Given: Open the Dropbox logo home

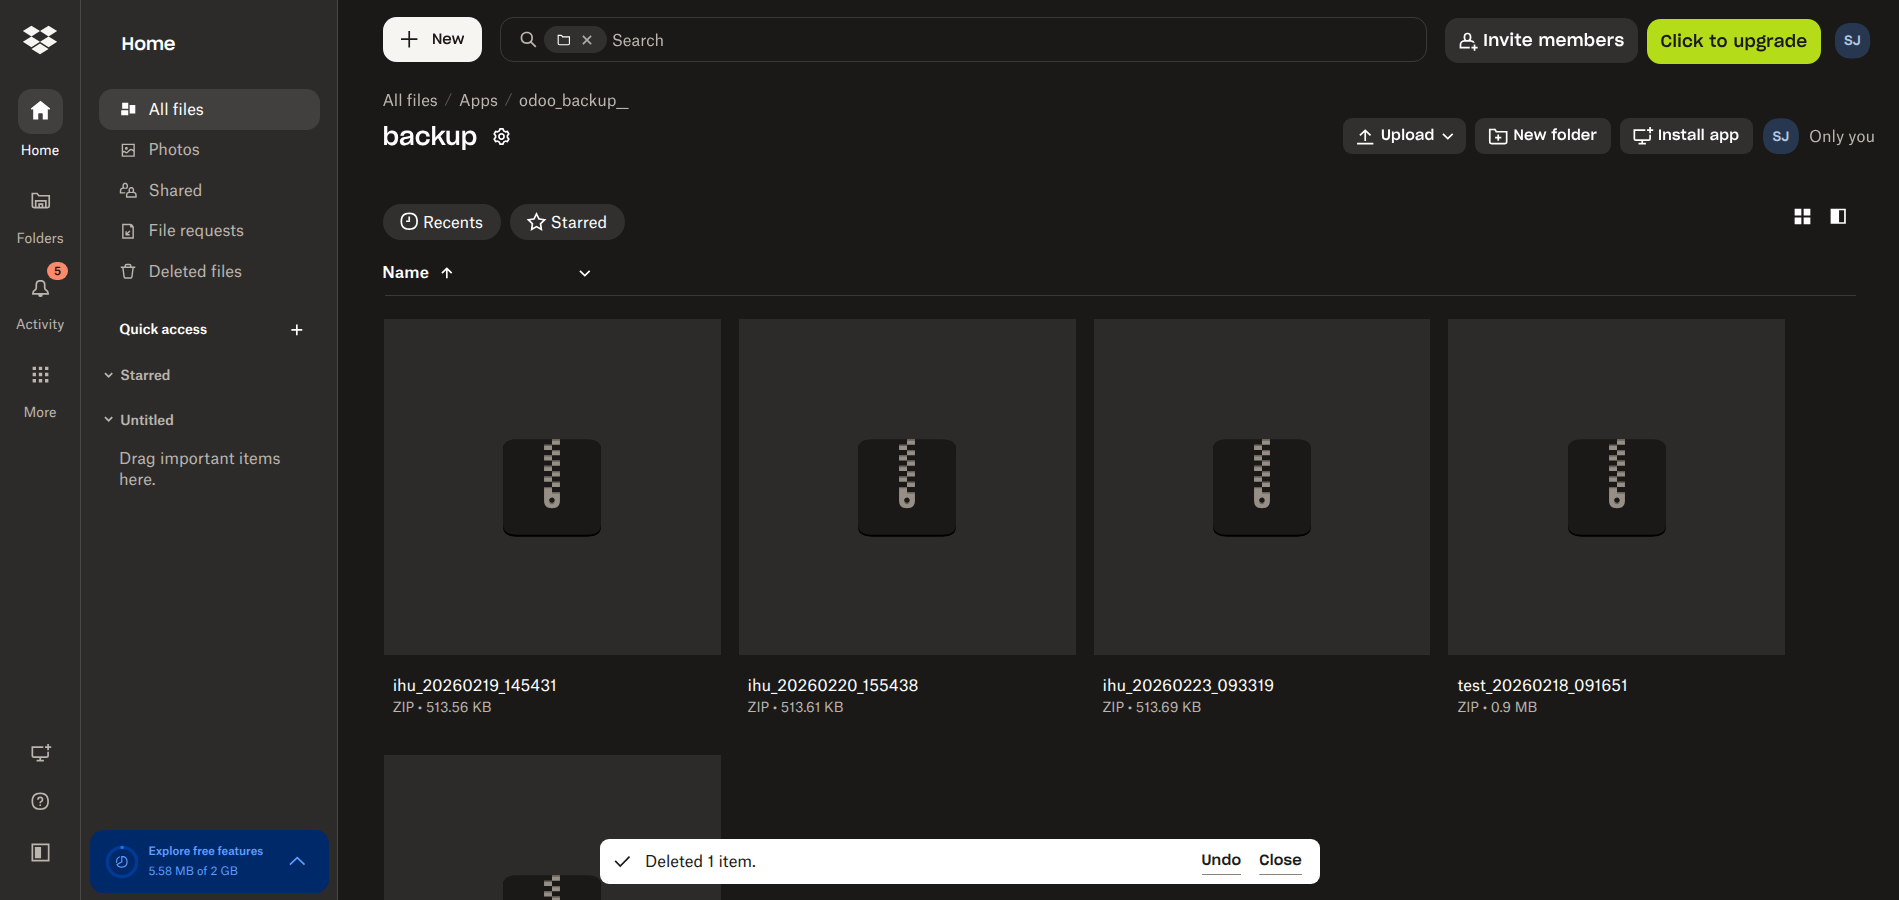Looking at the screenshot, I should [40, 40].
